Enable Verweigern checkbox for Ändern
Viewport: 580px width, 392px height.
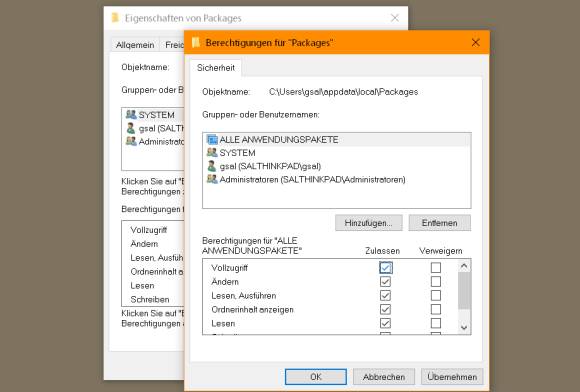(x=436, y=281)
